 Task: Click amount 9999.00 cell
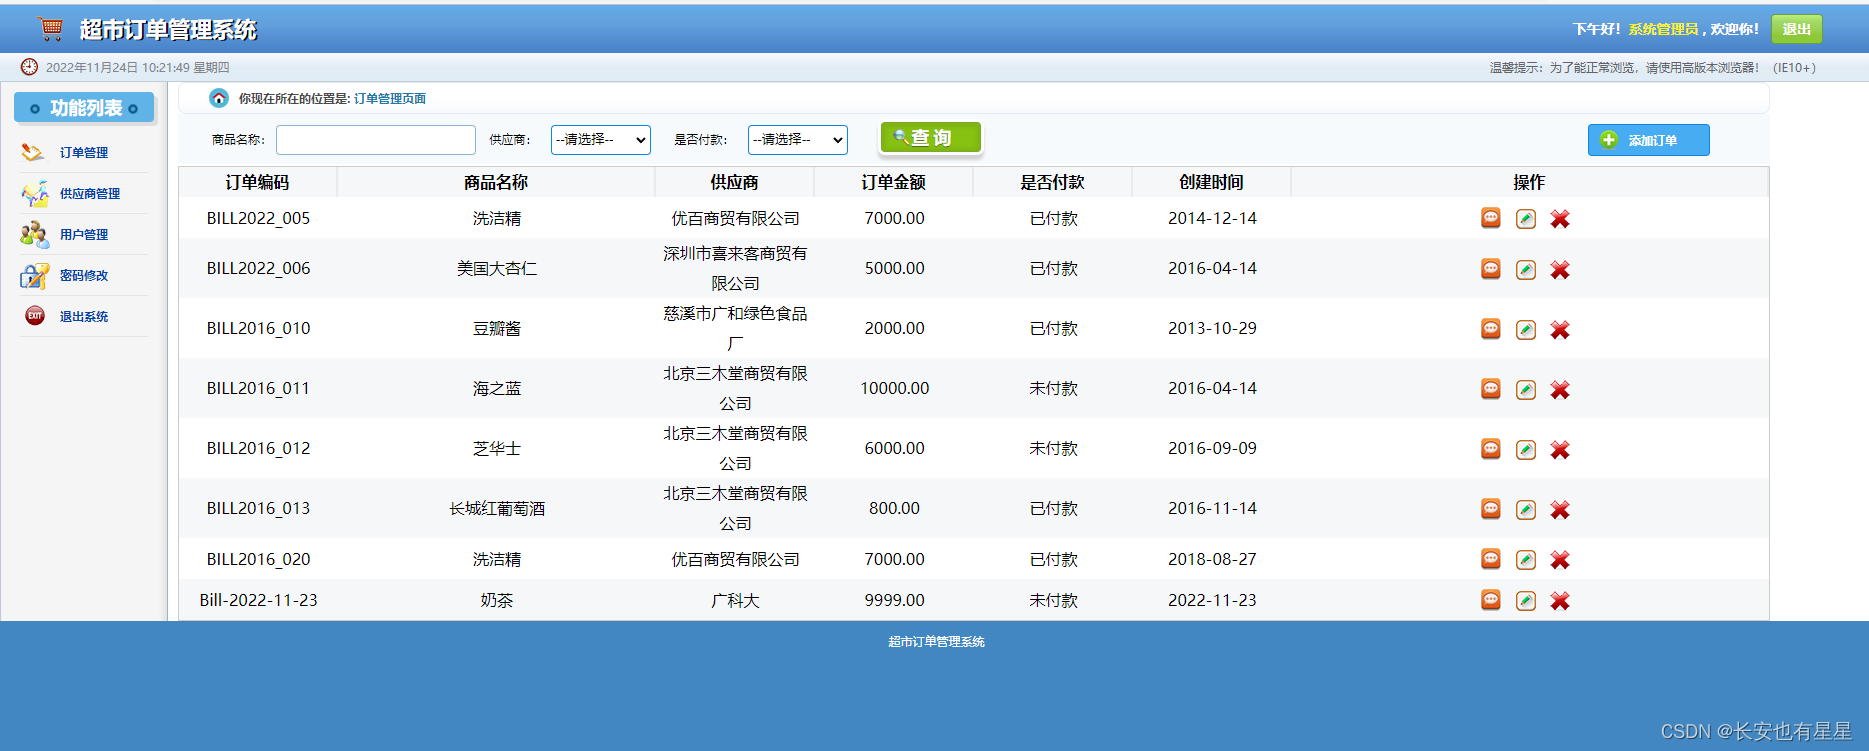tap(895, 600)
